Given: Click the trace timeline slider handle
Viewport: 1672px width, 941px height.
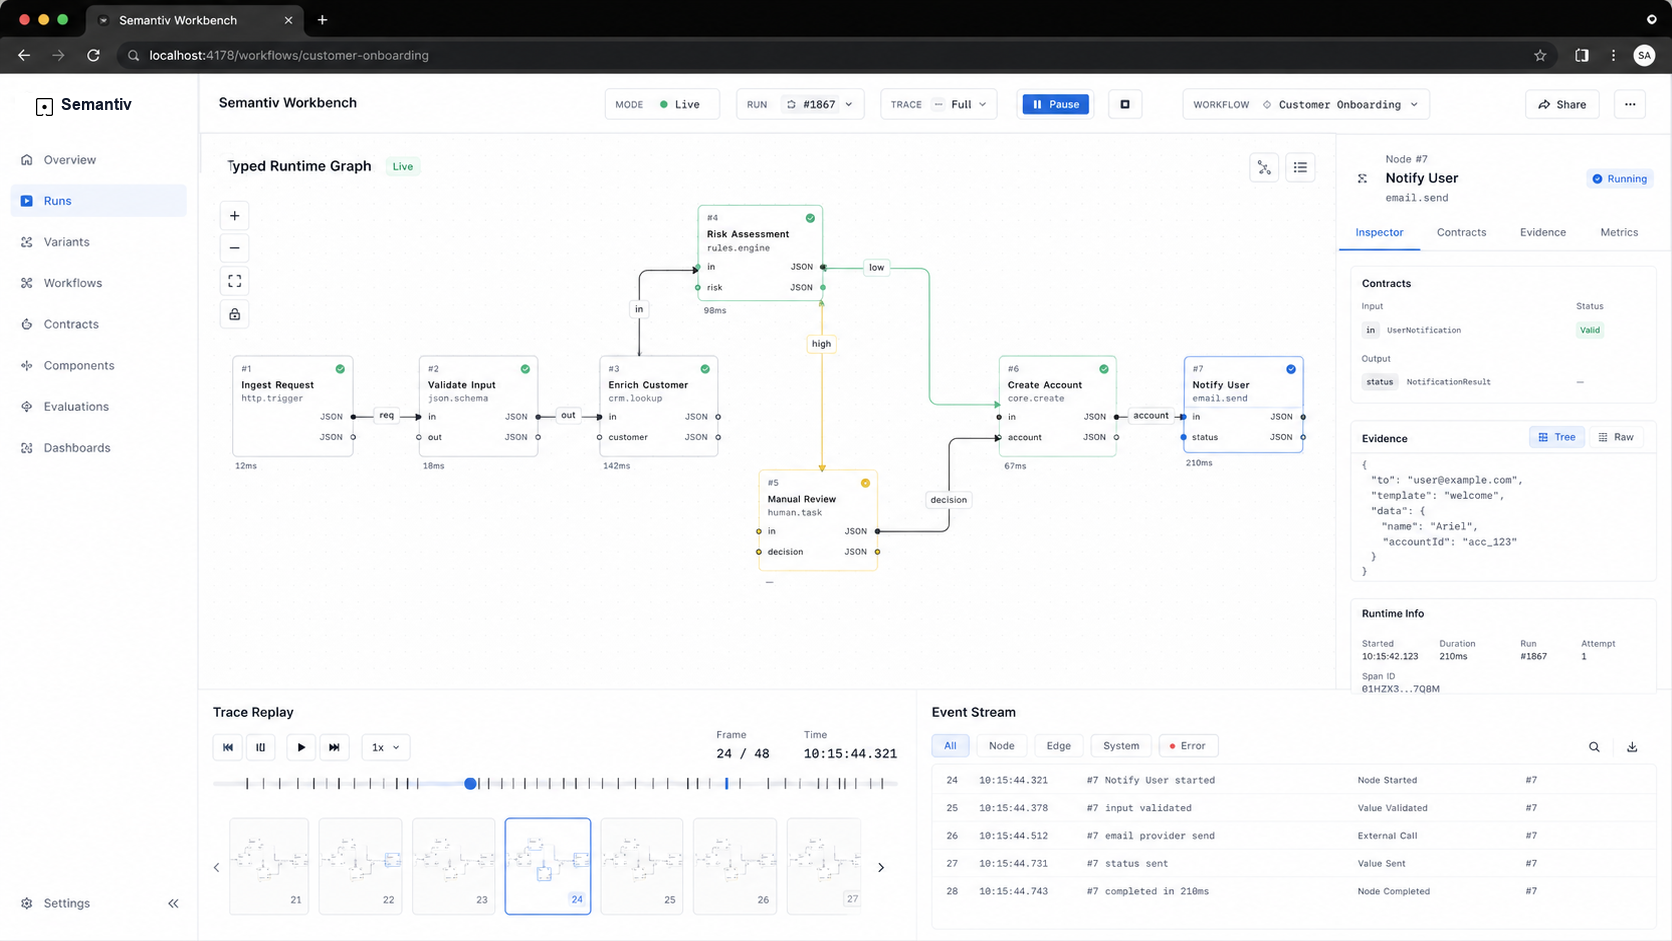Looking at the screenshot, I should [x=470, y=783].
